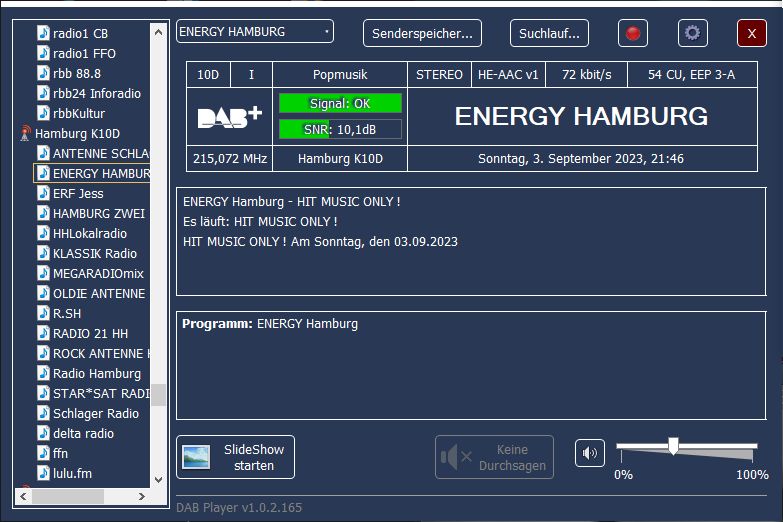Click the red record button
This screenshot has height=522, width=783.
[x=633, y=33]
